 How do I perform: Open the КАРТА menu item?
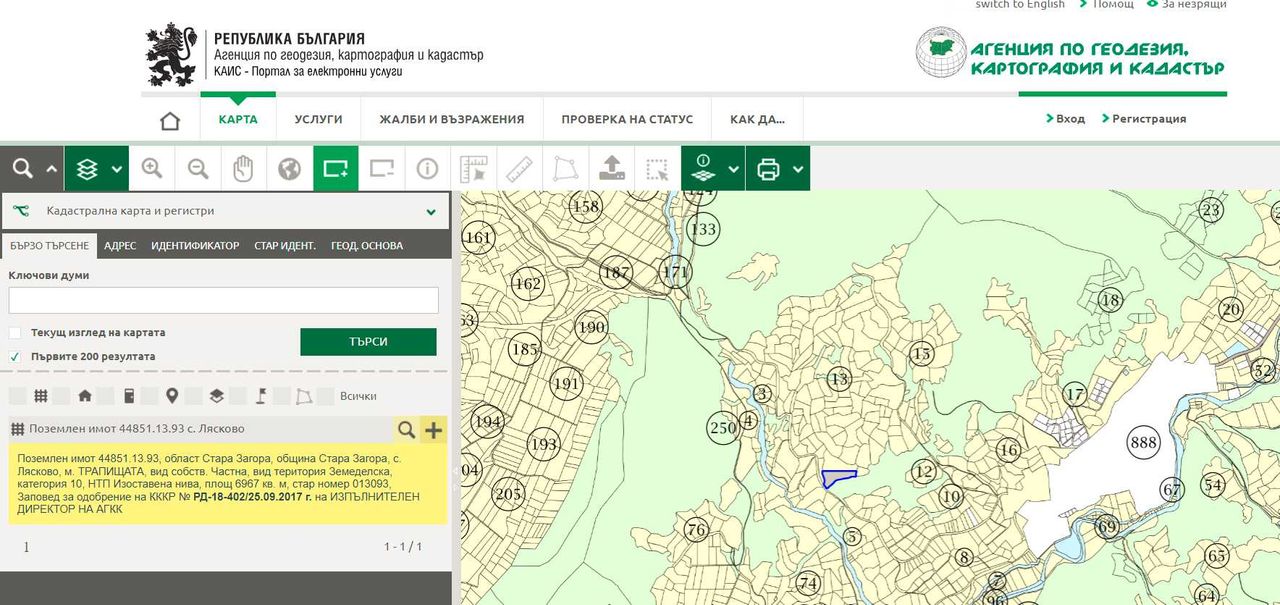point(238,119)
